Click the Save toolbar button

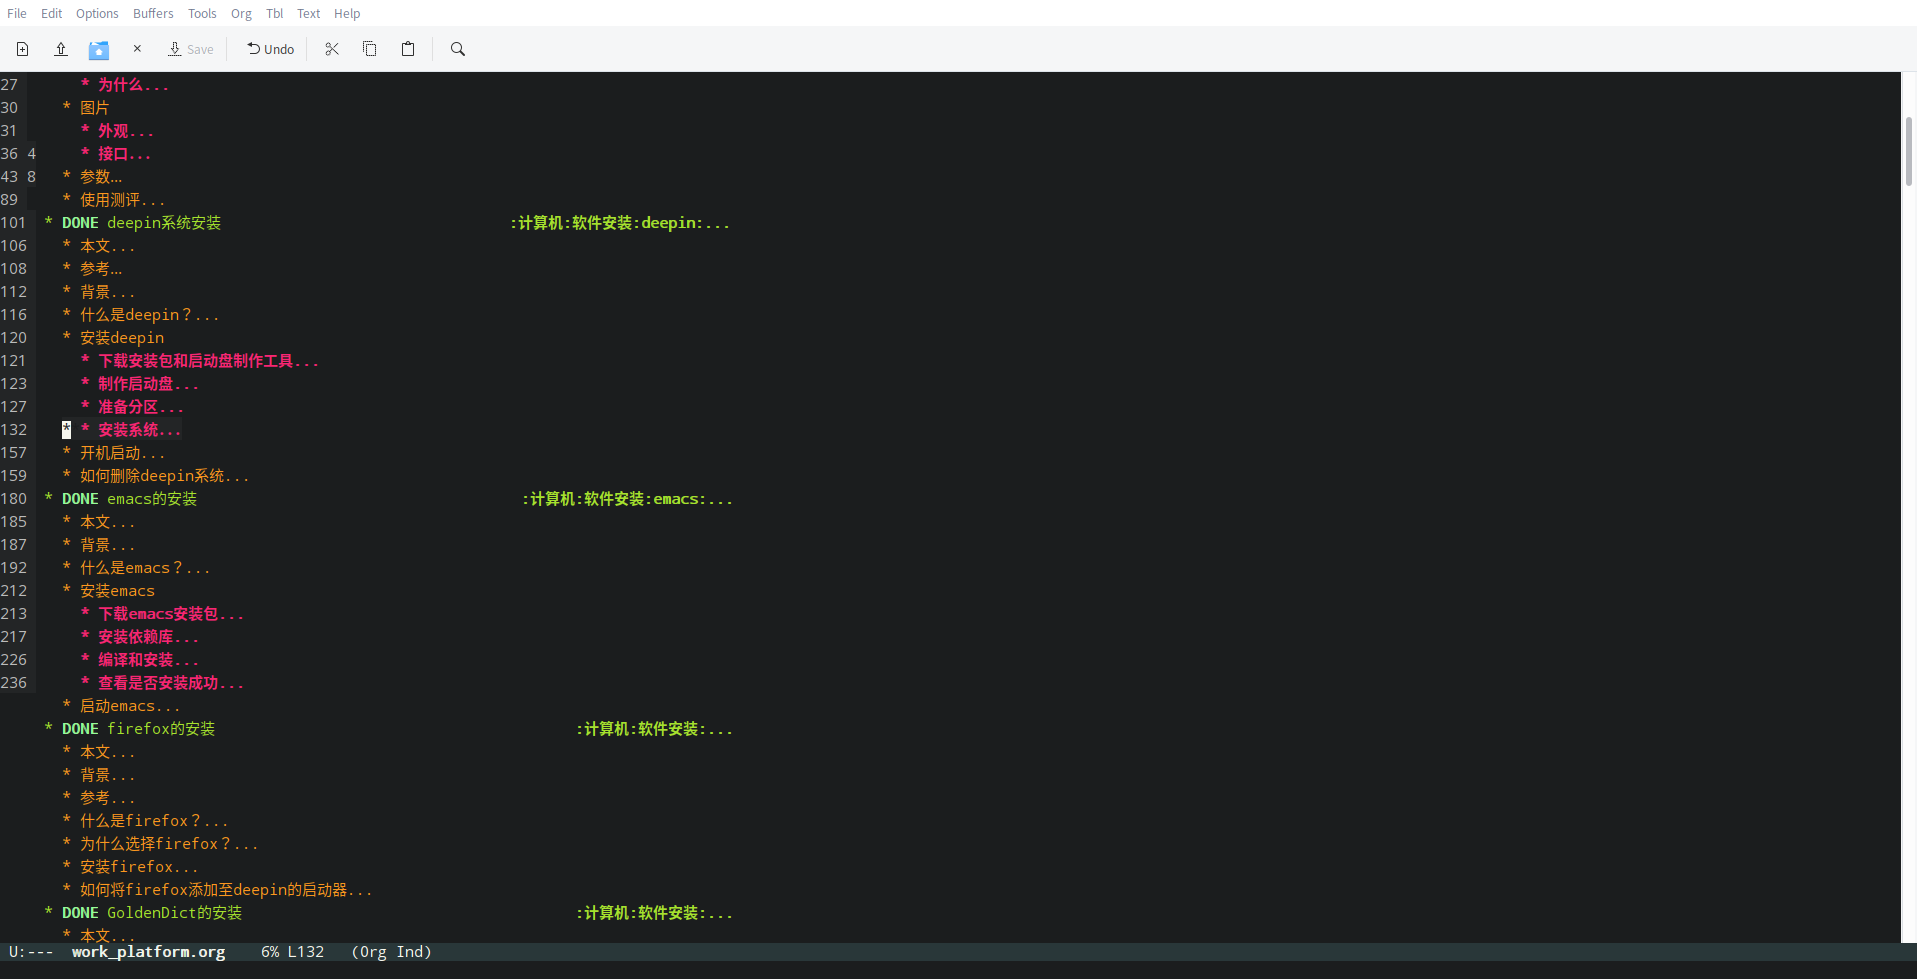pyautogui.click(x=191, y=49)
